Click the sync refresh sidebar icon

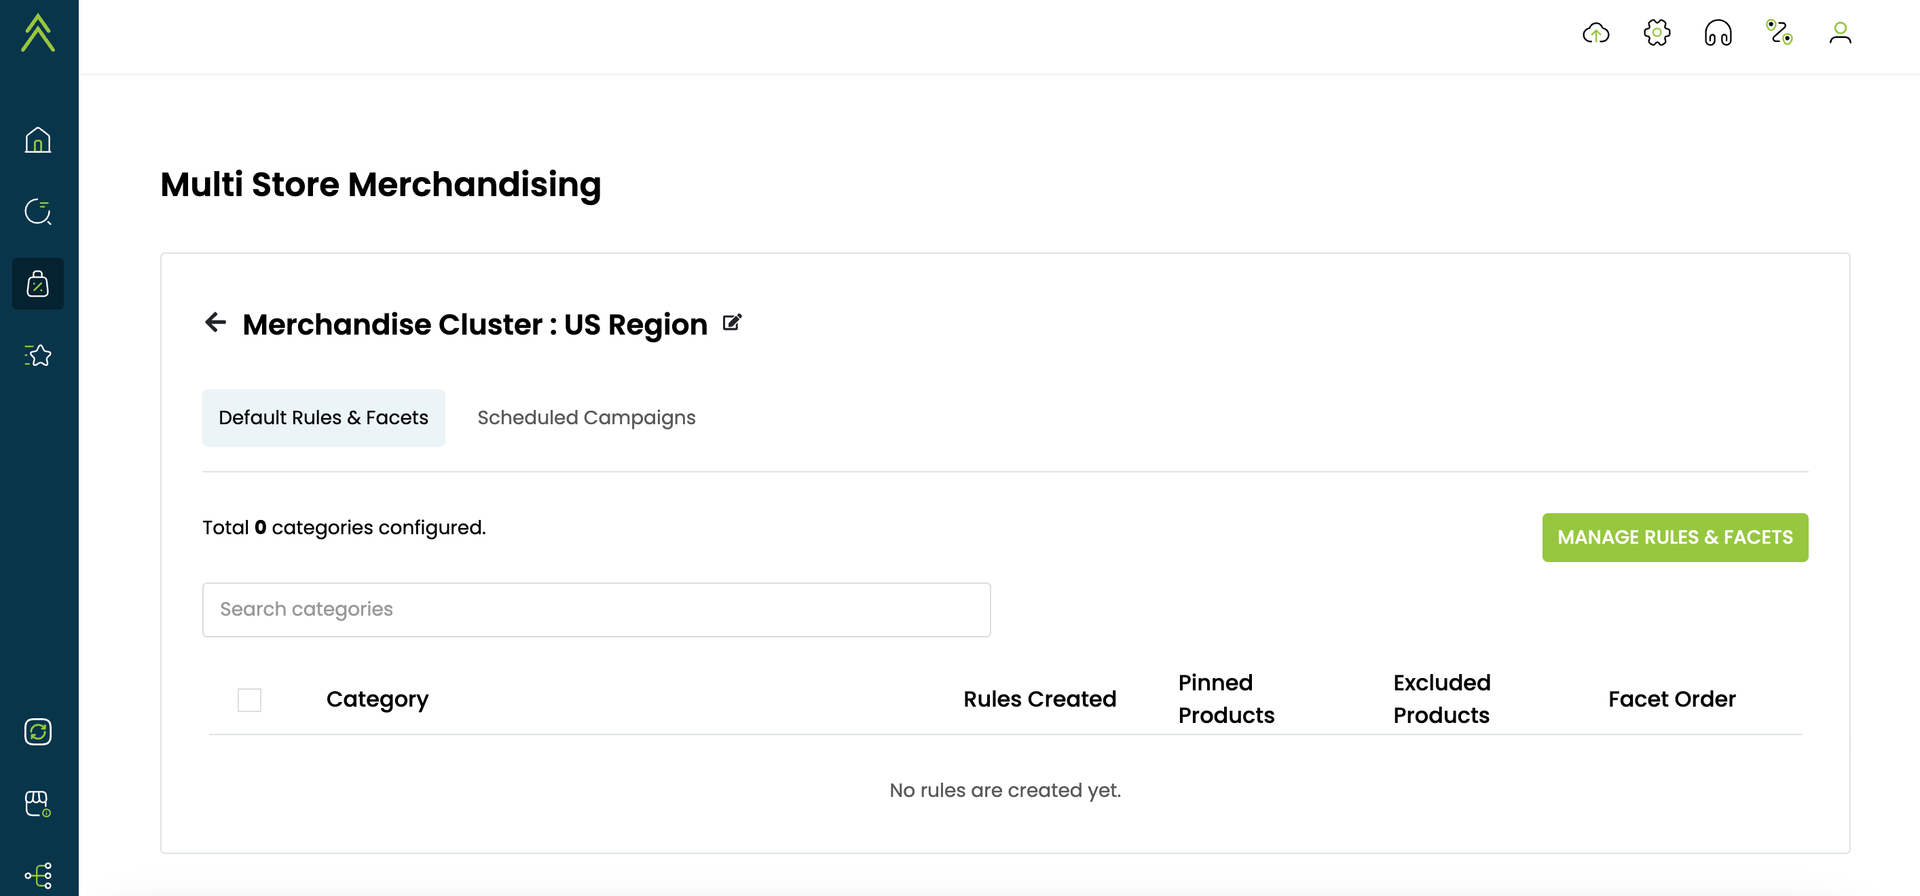(x=38, y=732)
